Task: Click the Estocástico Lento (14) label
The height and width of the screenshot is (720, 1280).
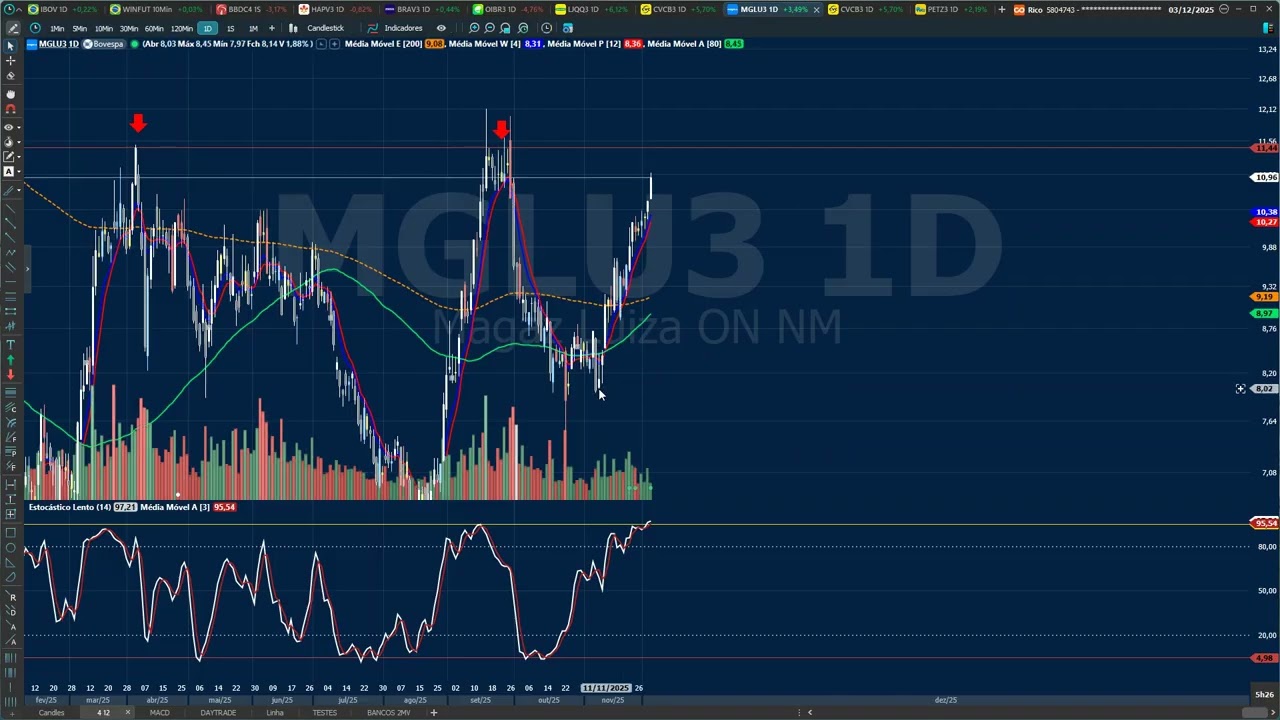Action: coord(69,507)
